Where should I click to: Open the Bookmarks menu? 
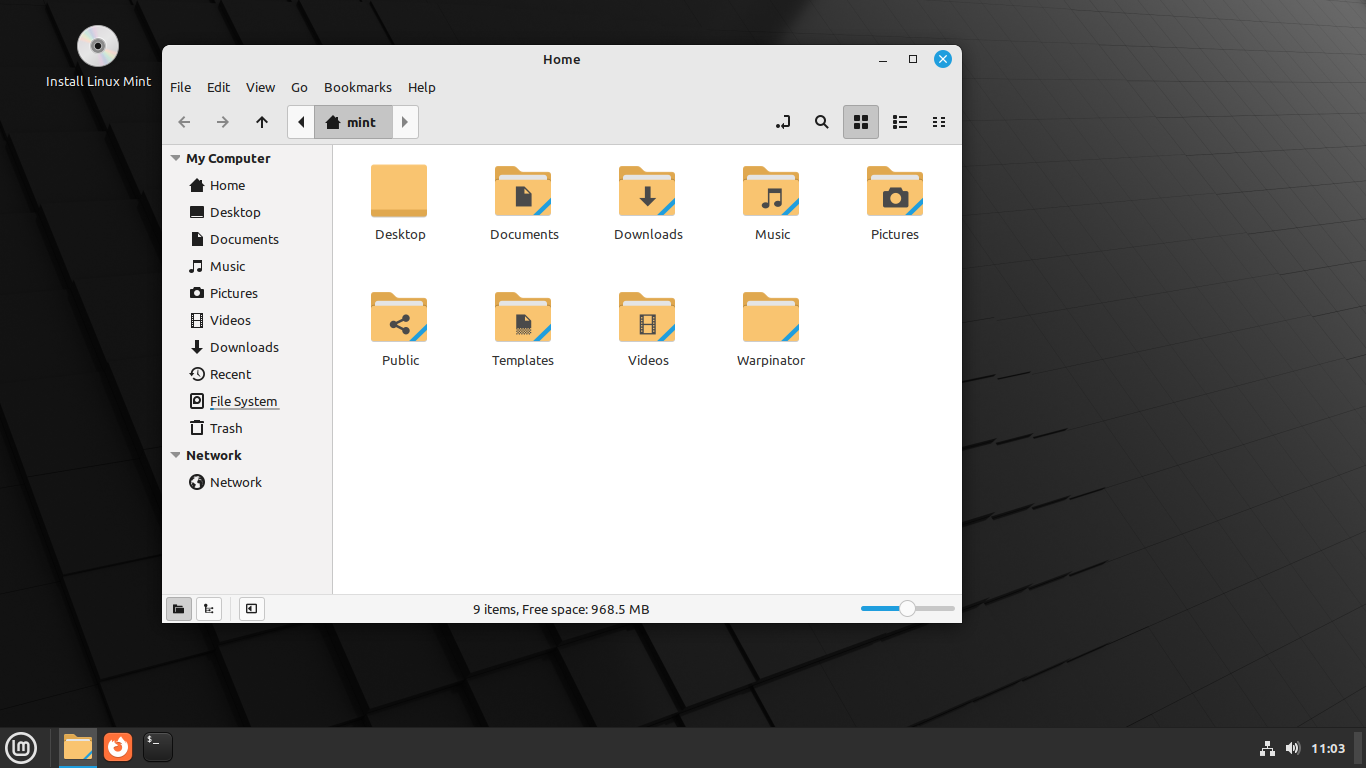click(358, 87)
